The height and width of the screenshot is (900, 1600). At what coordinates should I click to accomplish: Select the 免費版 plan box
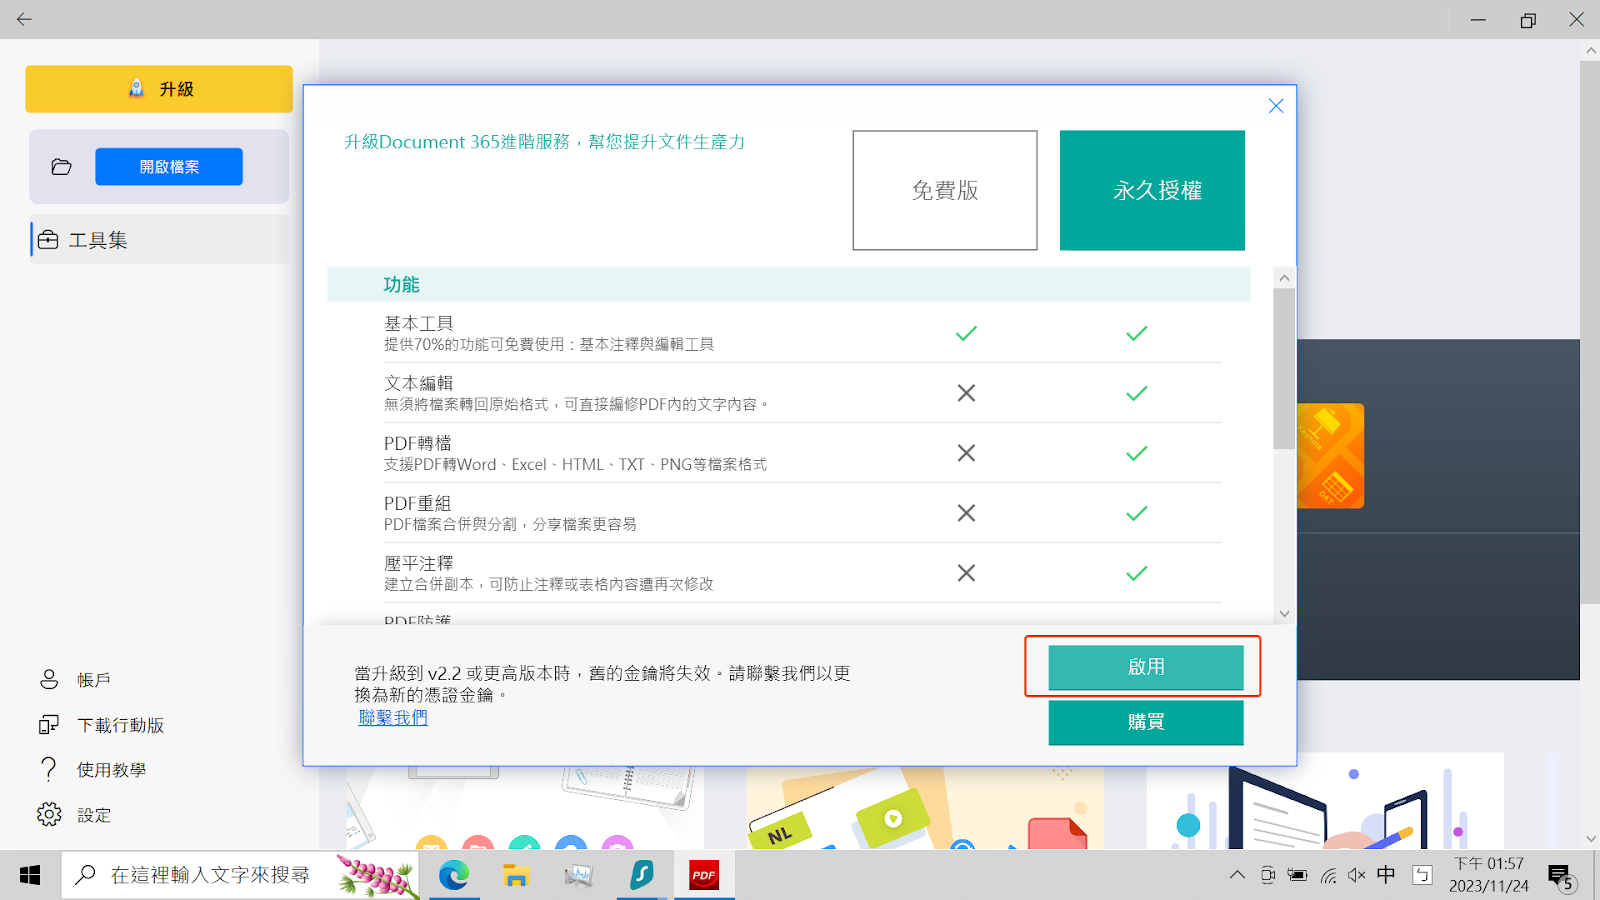tap(945, 190)
